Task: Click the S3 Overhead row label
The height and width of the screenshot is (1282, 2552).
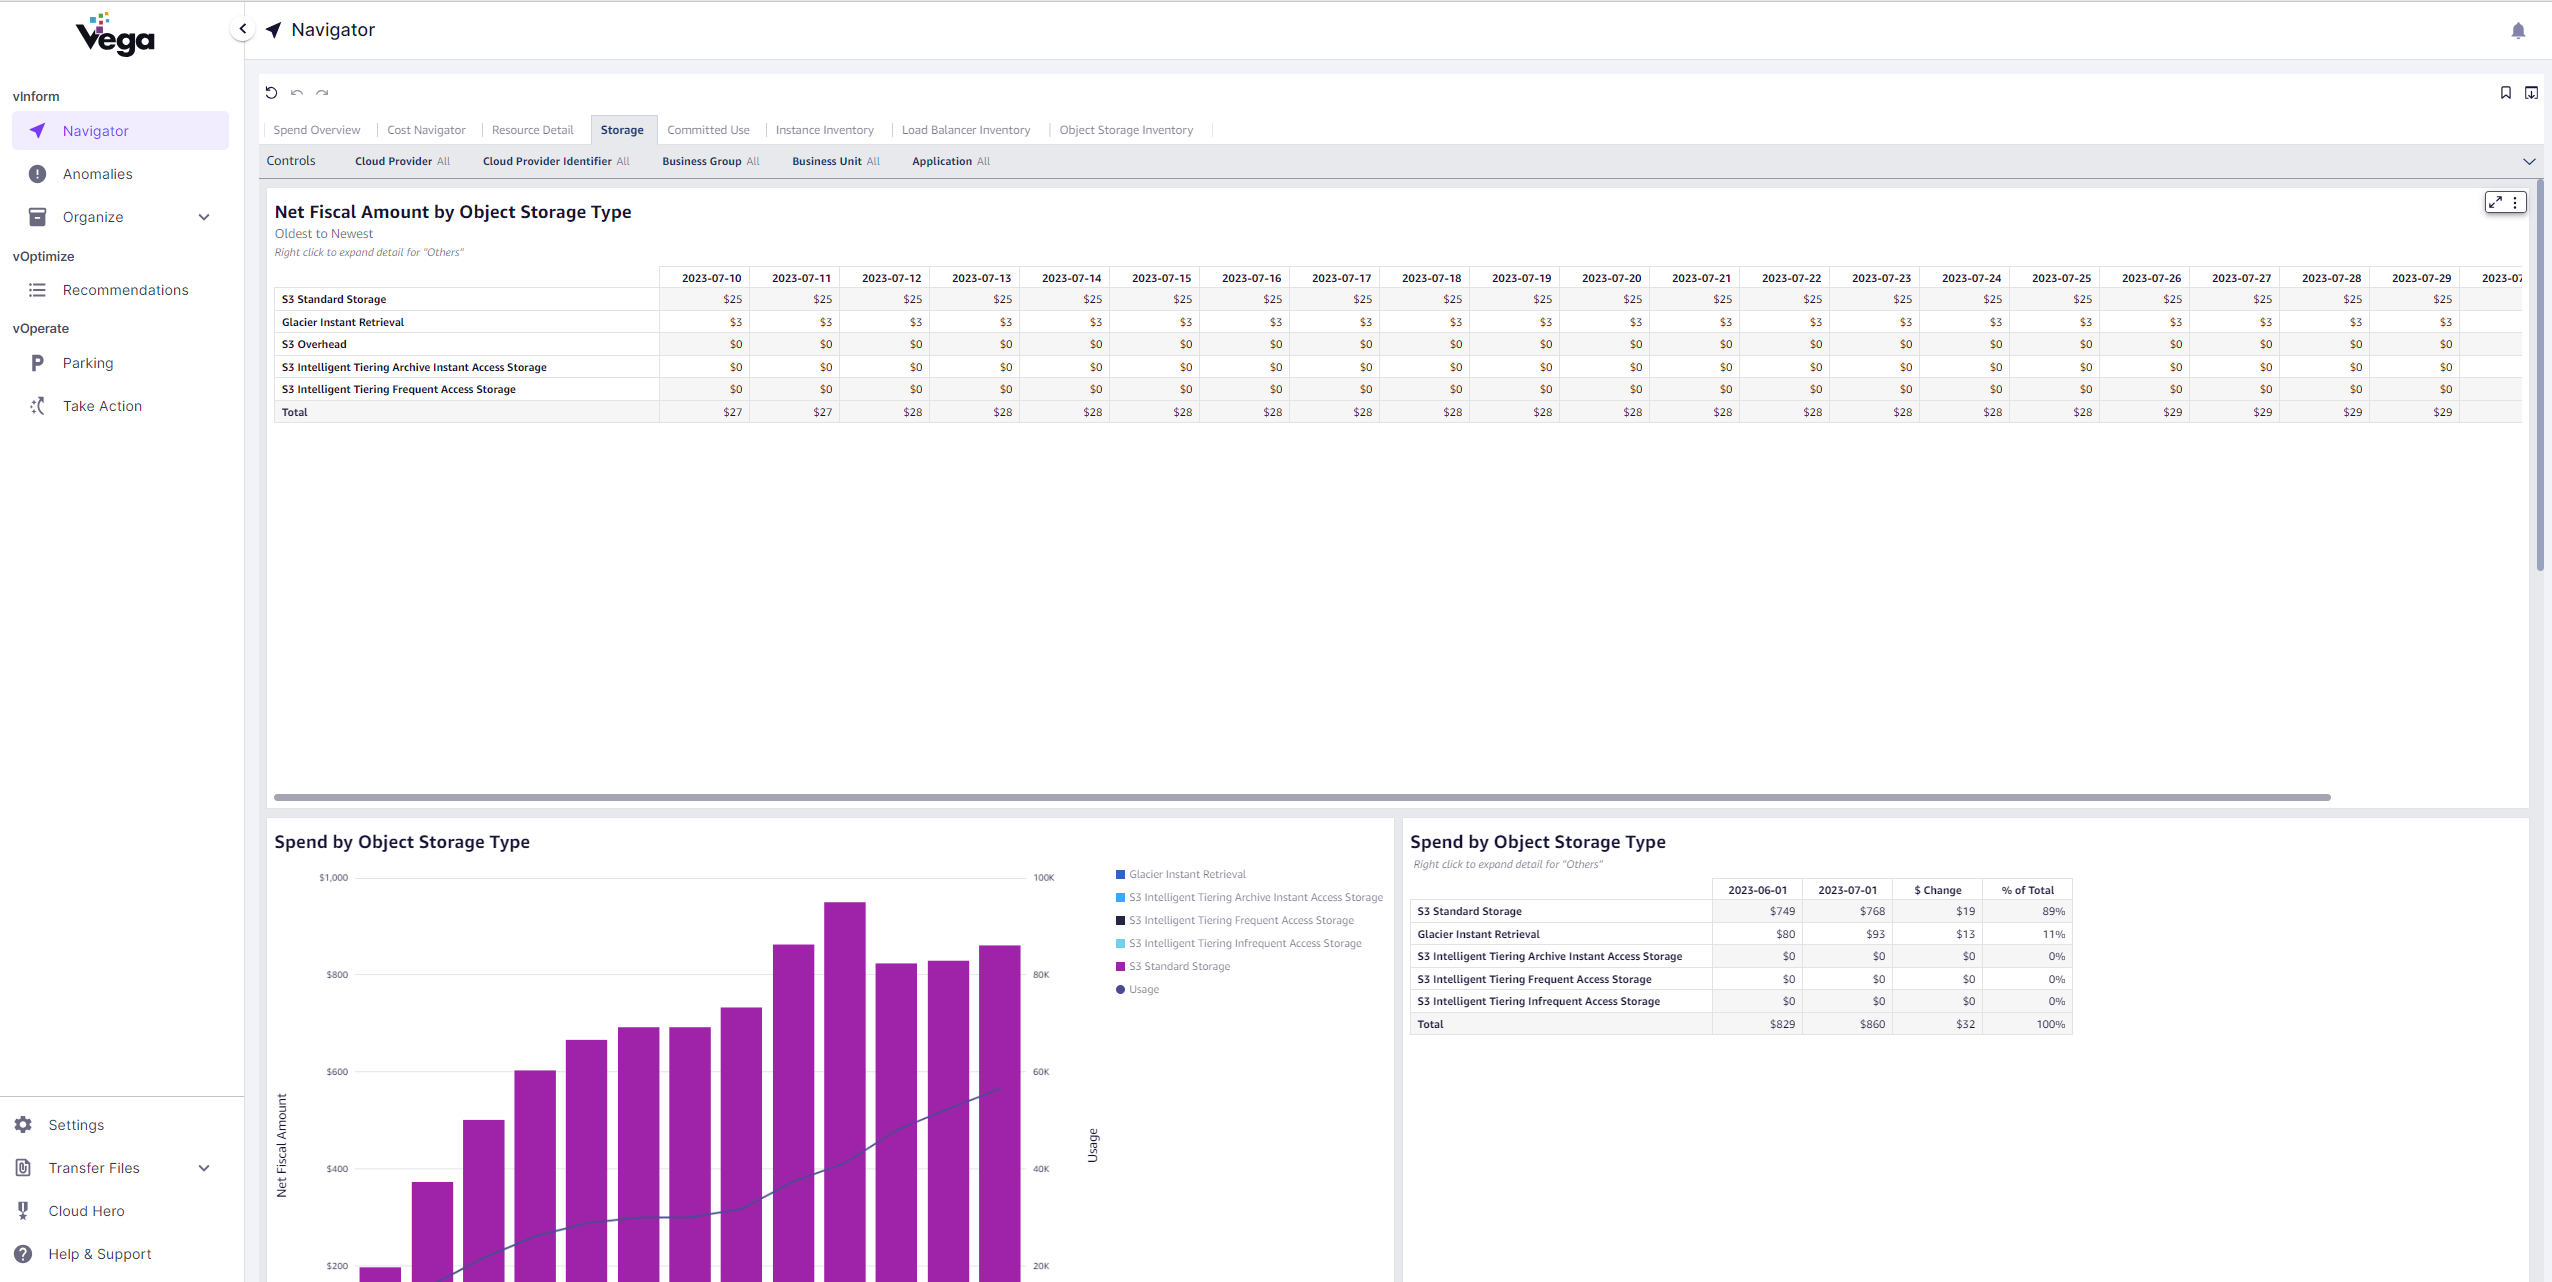Action: pos(314,344)
